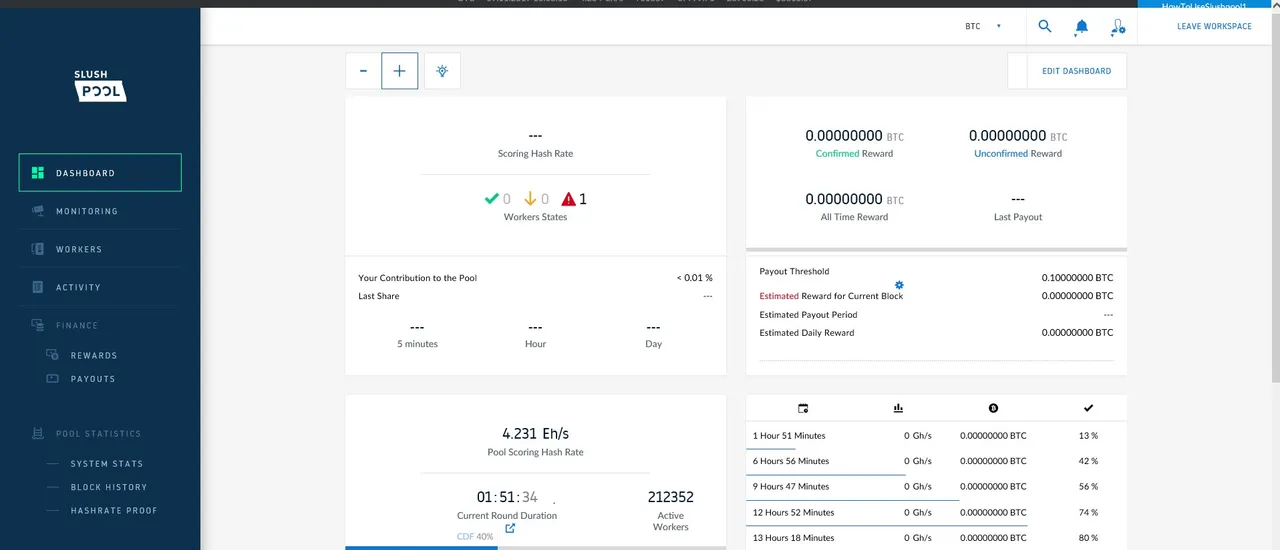Screen dimensions: 1280x550
Task: Click the Pool Statistics section header icon
Action: point(38,434)
